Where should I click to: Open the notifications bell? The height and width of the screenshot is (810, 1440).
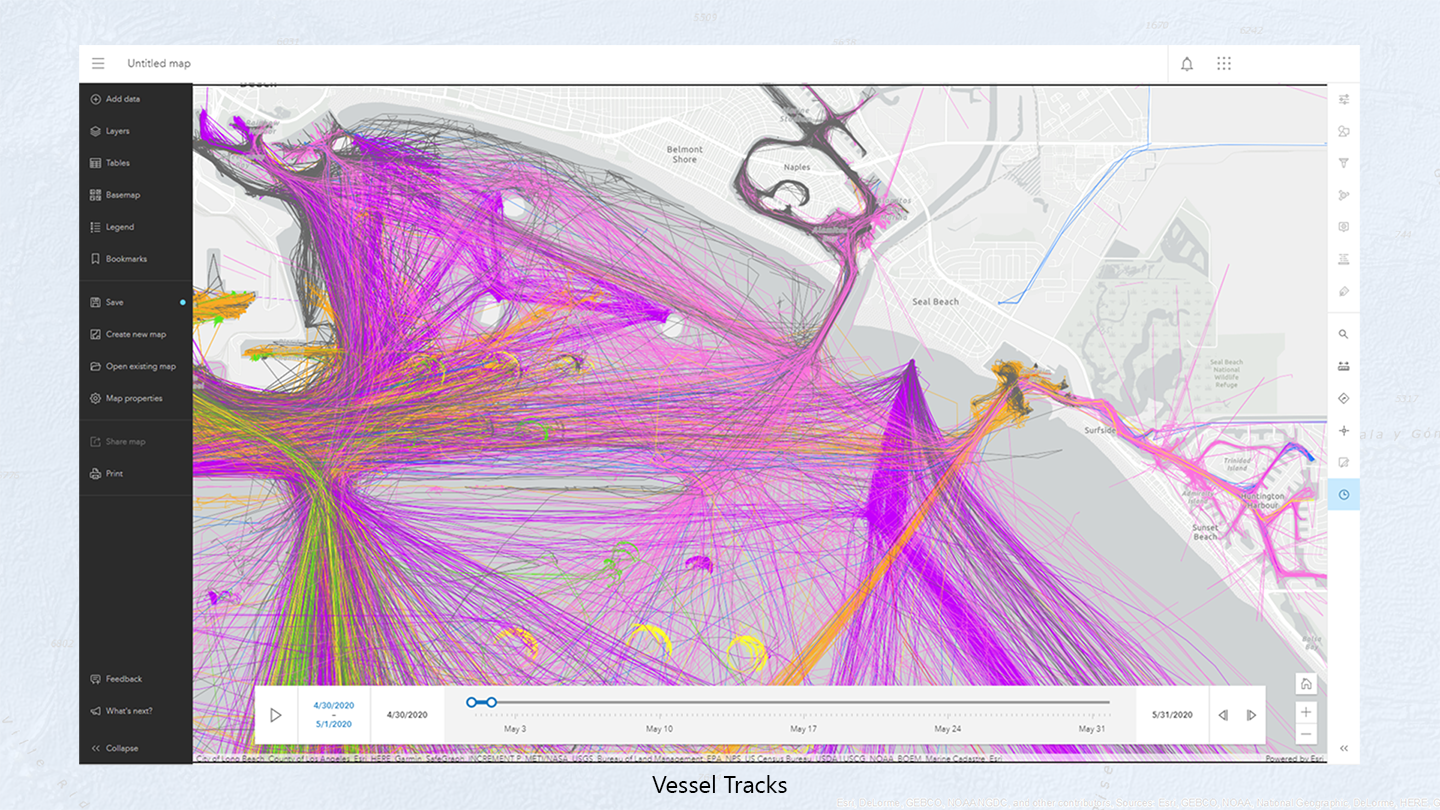click(x=1186, y=63)
